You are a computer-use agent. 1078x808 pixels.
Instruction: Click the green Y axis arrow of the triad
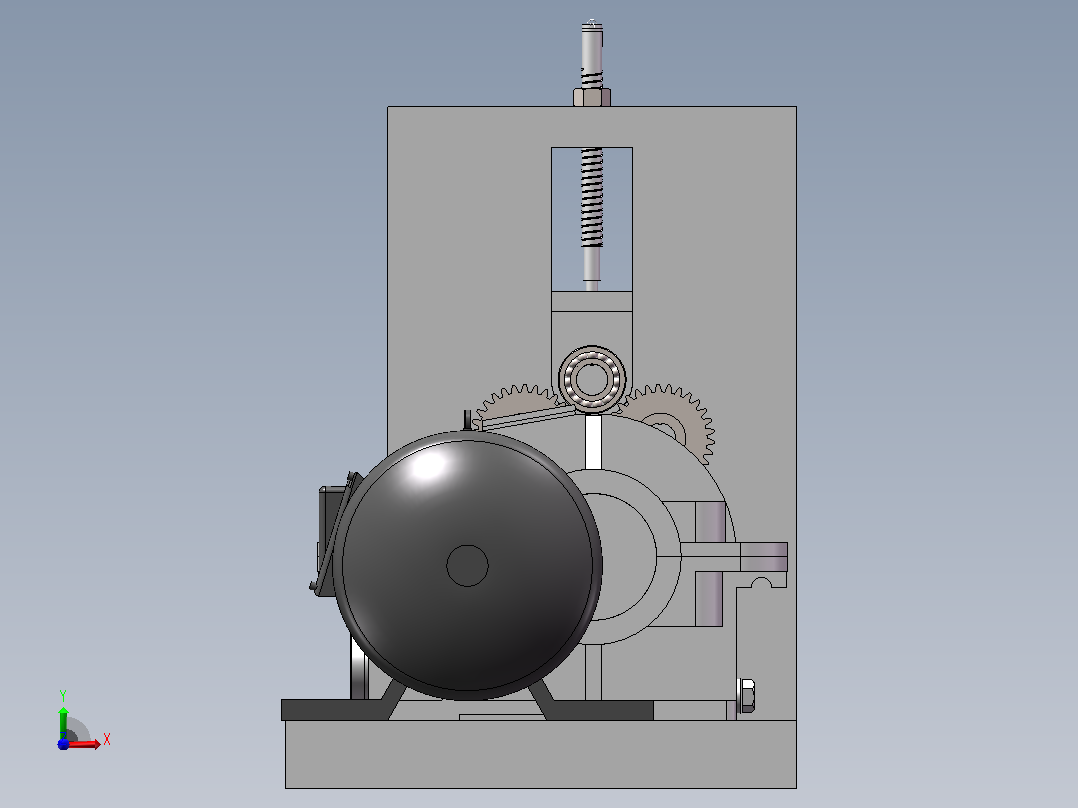pyautogui.click(x=63, y=723)
